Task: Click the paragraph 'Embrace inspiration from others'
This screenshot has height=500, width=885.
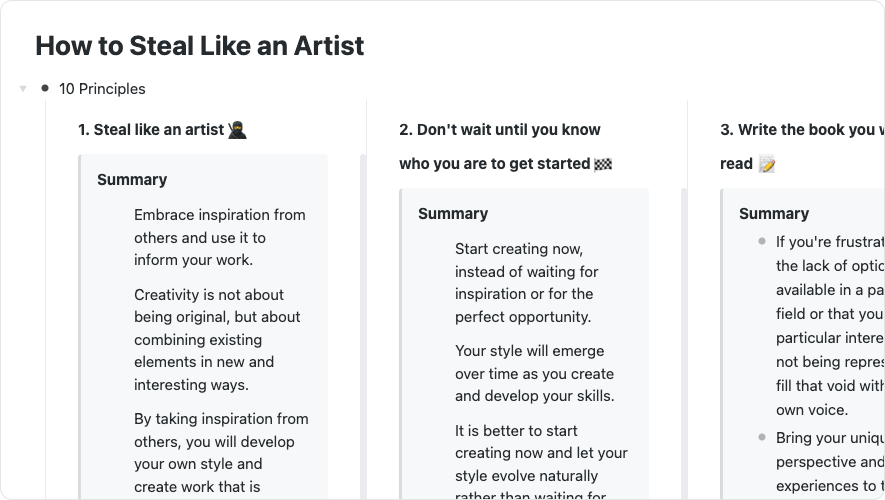Action: coord(219,237)
